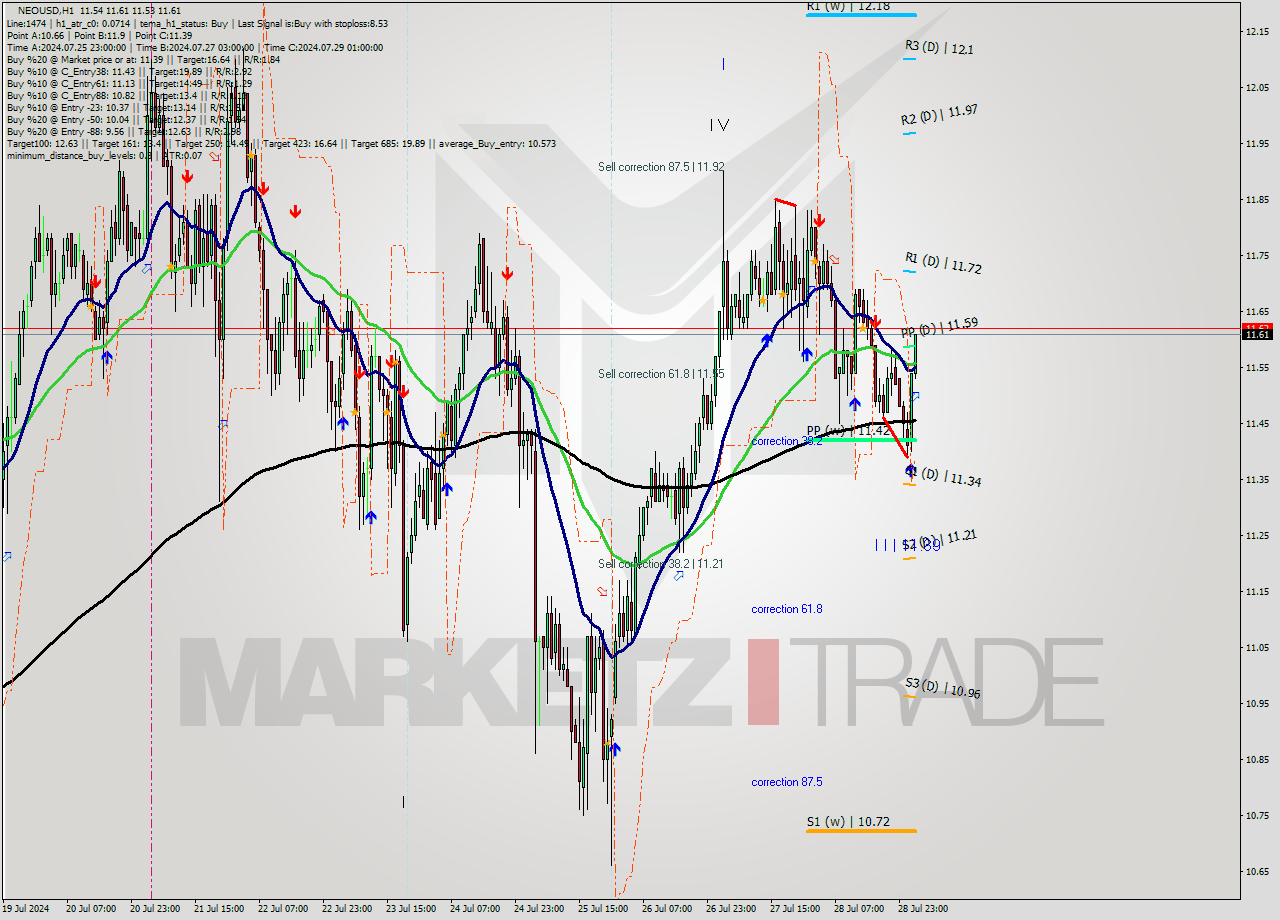The height and width of the screenshot is (920, 1280).
Task: Click the blue 'correction 87.5' label
Action: pos(787,782)
